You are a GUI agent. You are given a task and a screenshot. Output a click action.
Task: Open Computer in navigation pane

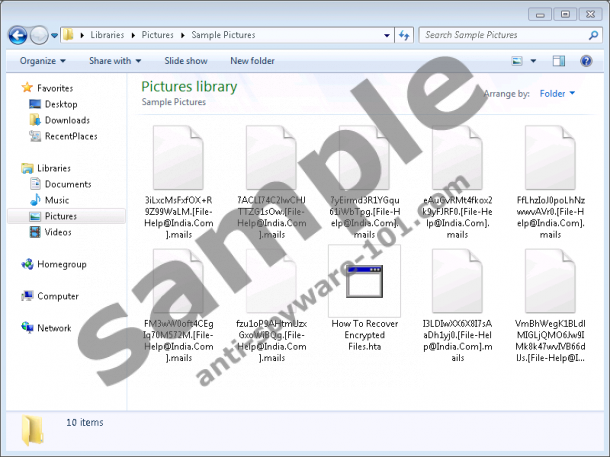click(x=58, y=296)
